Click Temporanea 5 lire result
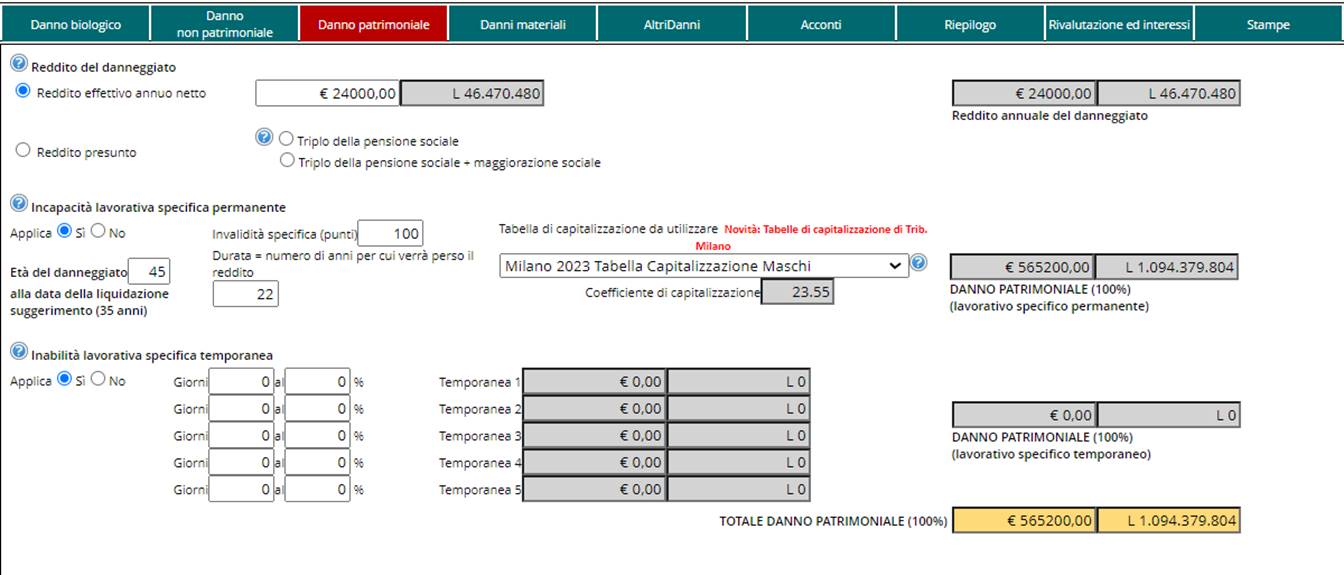 (x=739, y=489)
